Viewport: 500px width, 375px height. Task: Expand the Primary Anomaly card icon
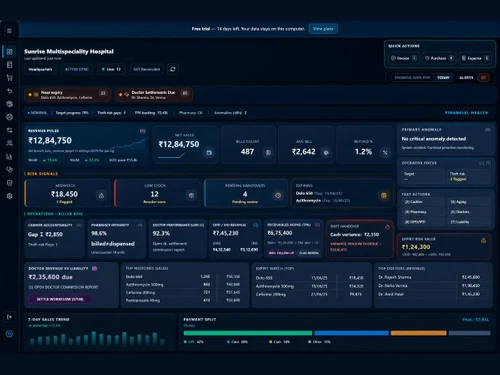pyautogui.click(x=487, y=130)
